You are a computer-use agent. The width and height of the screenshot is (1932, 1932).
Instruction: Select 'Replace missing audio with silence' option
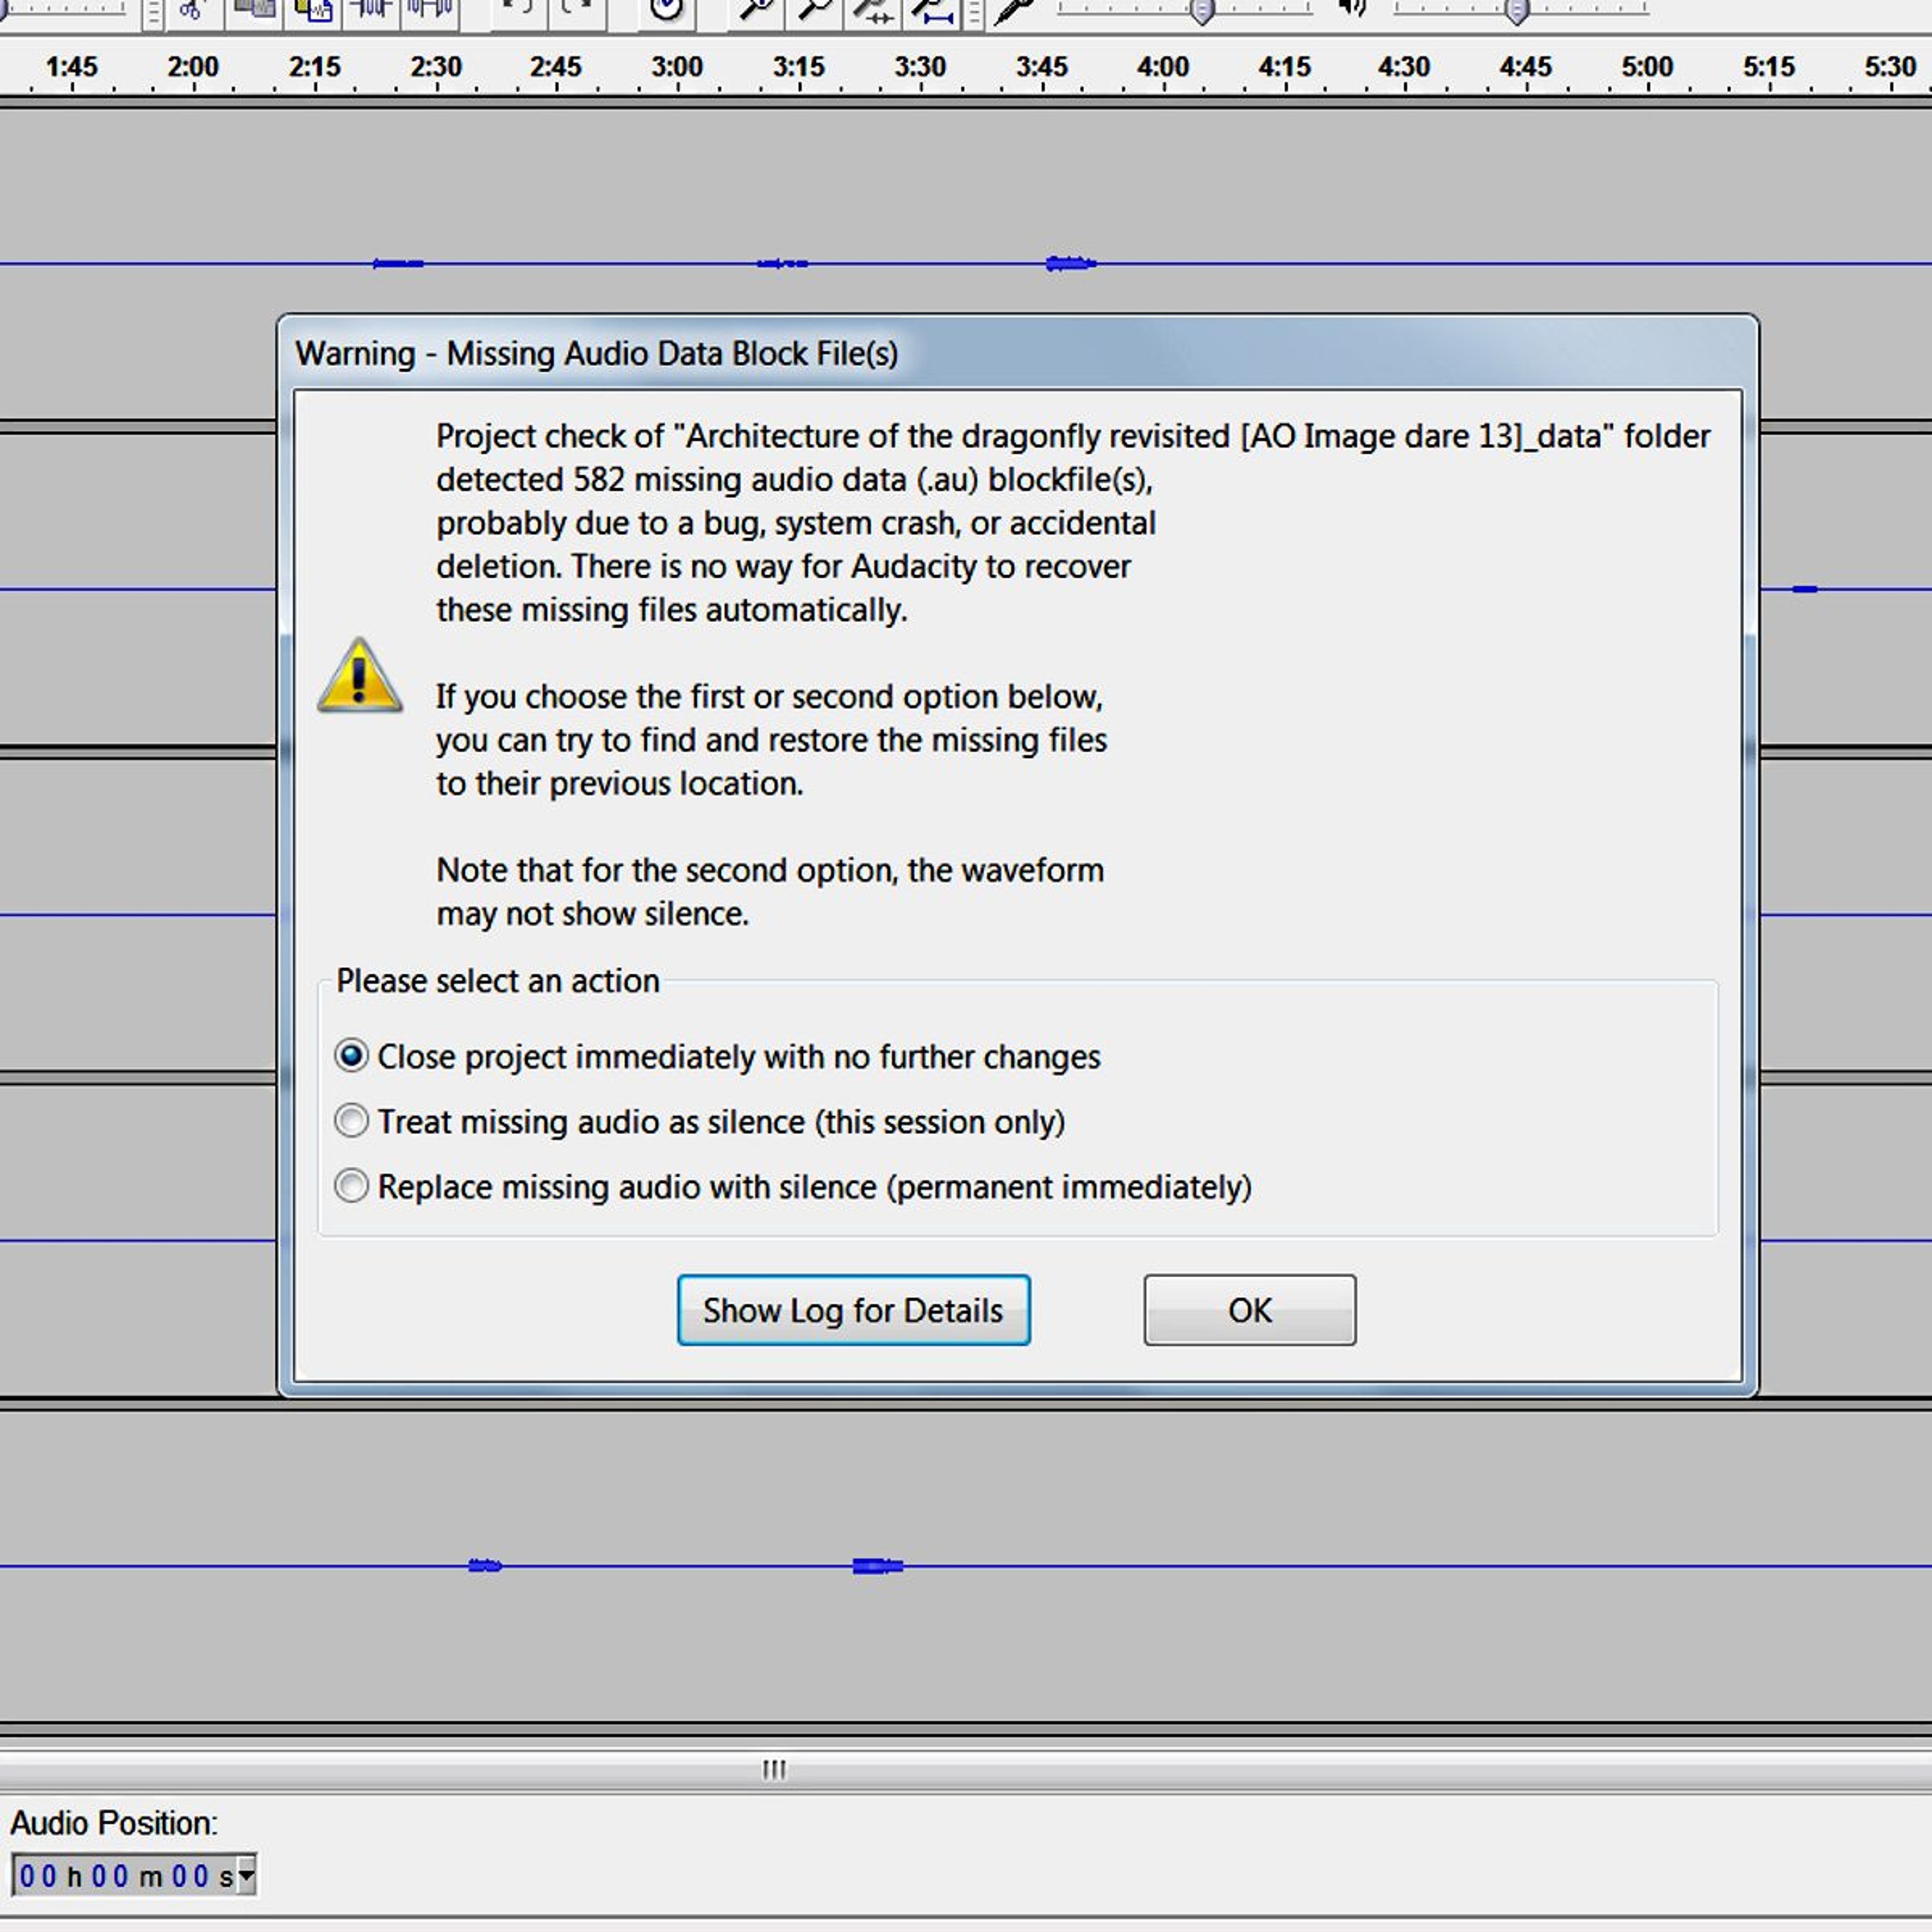point(792,1187)
